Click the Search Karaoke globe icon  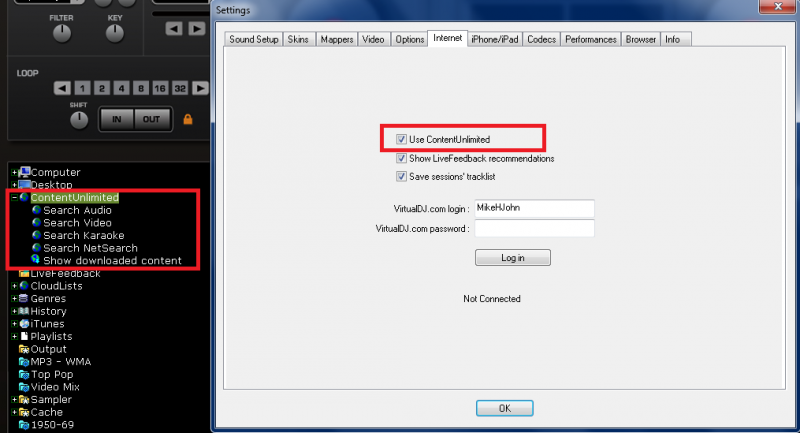[36, 235]
